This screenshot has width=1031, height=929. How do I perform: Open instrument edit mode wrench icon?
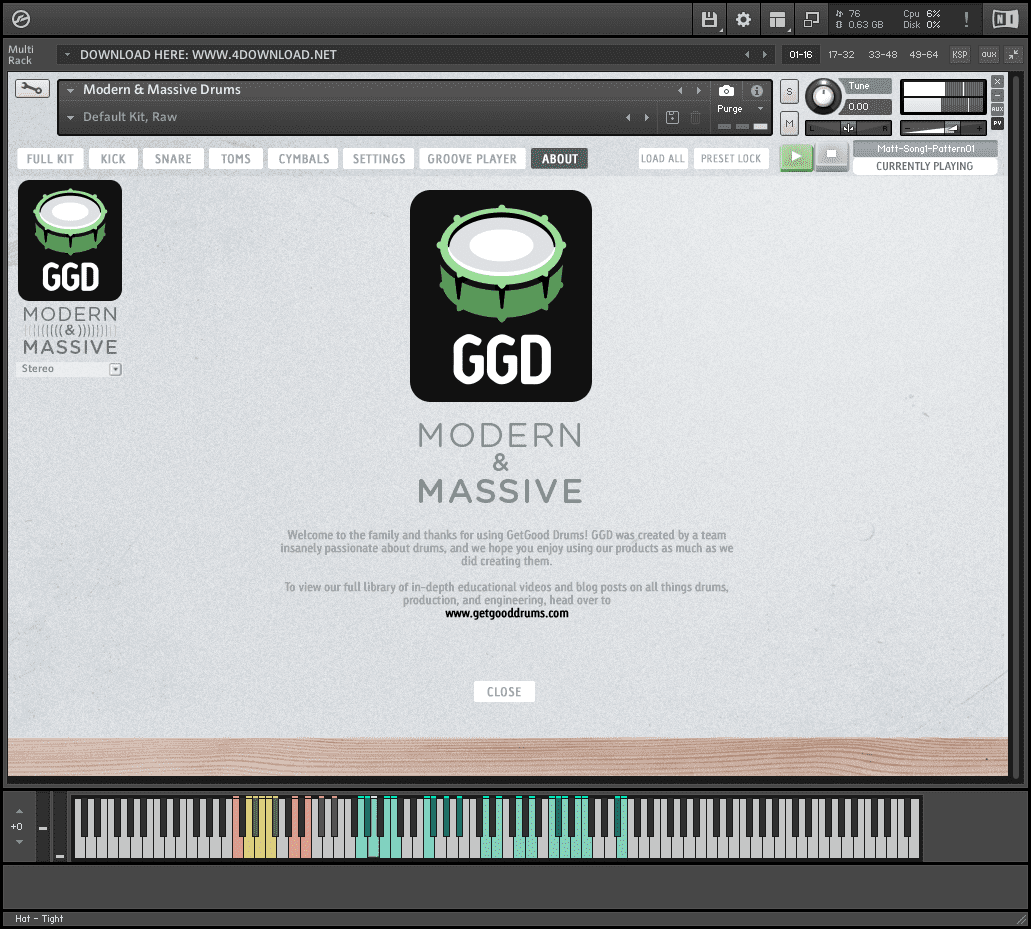coord(32,88)
